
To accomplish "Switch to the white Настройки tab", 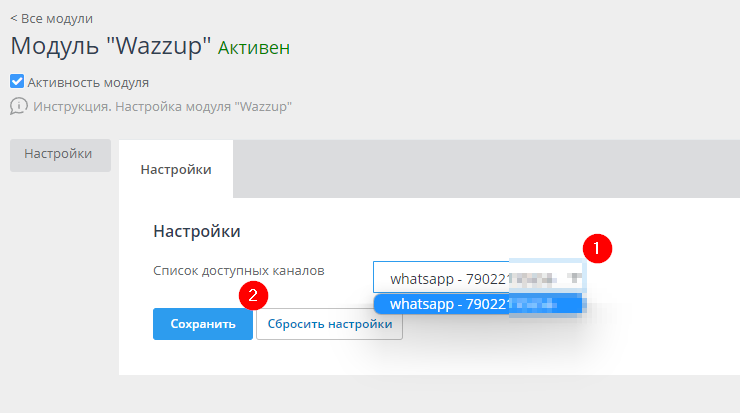I will (176, 170).
